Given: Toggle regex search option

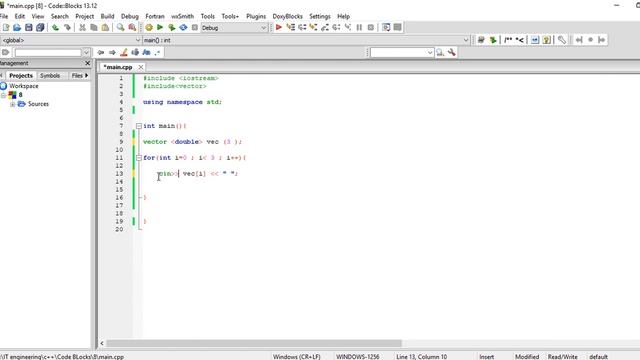Looking at the screenshot, I should [x=158, y=52].
